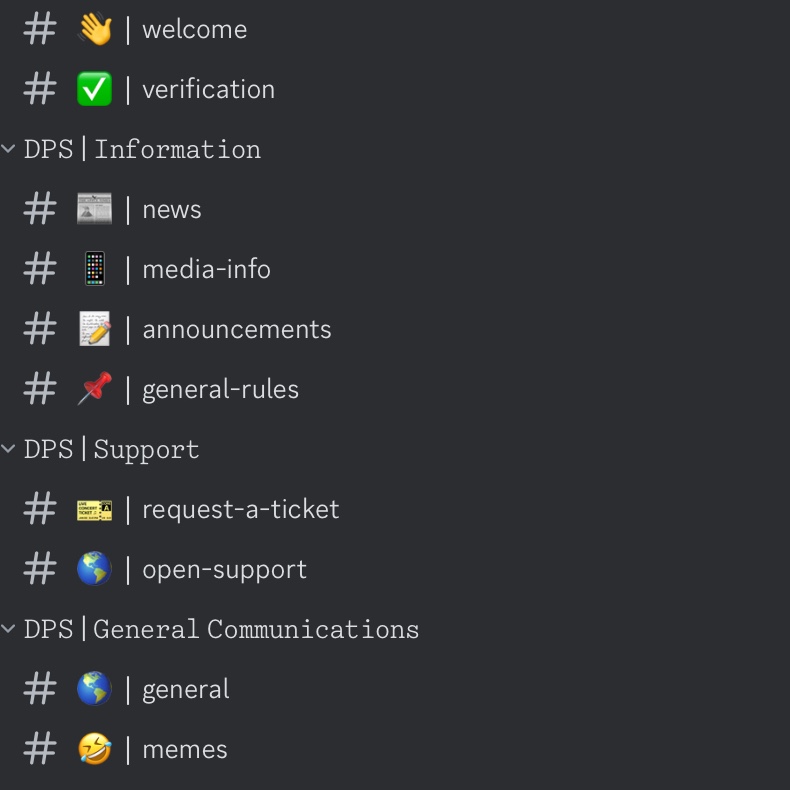Click the laughing emoji next to memes
This screenshot has height=790, width=790.
coord(95,749)
